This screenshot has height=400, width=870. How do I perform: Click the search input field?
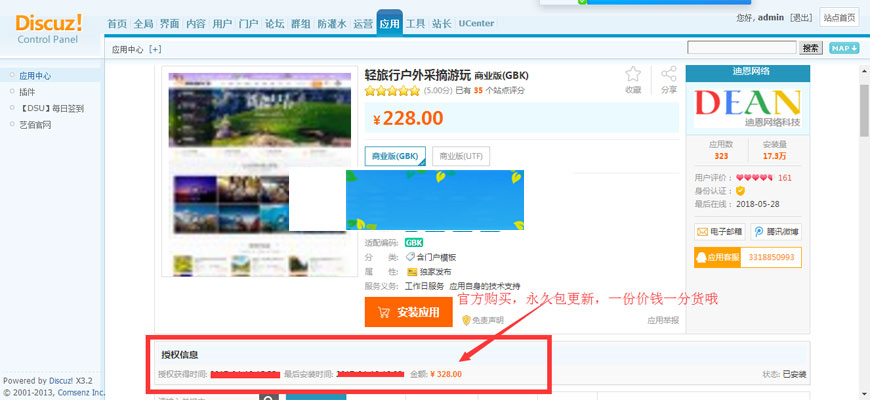(741, 47)
